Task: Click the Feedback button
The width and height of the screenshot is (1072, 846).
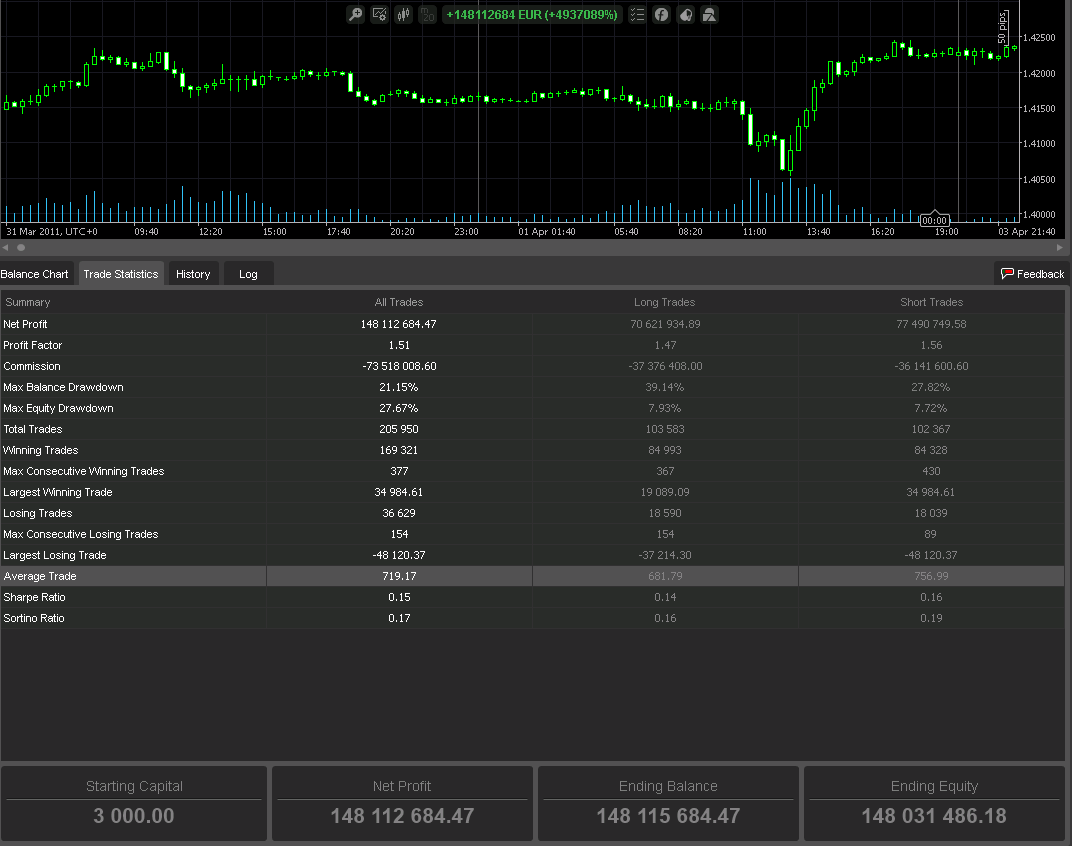Action: pos(1032,274)
